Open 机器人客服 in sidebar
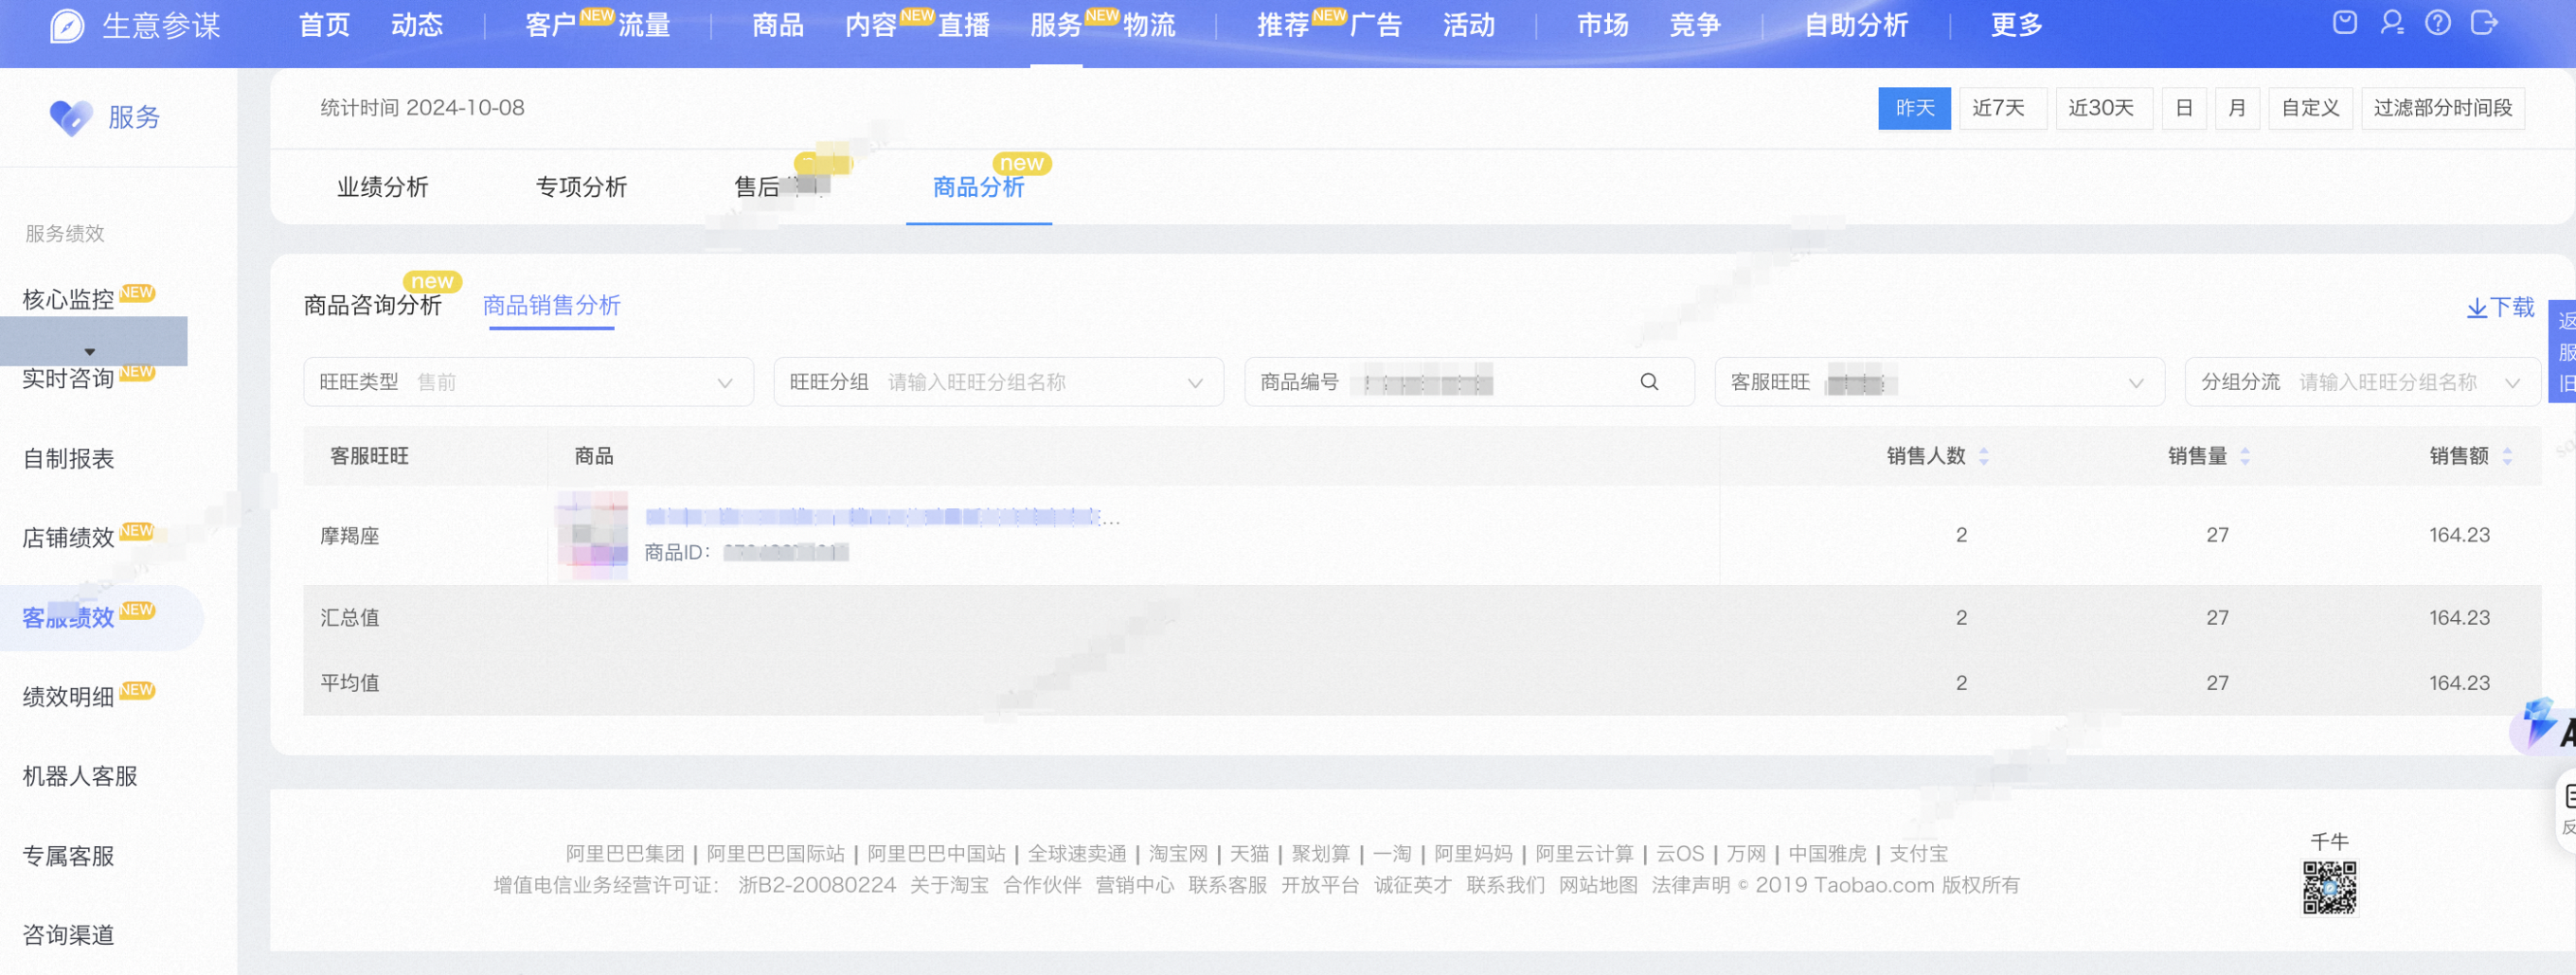This screenshot has width=2576, height=975. (80, 776)
